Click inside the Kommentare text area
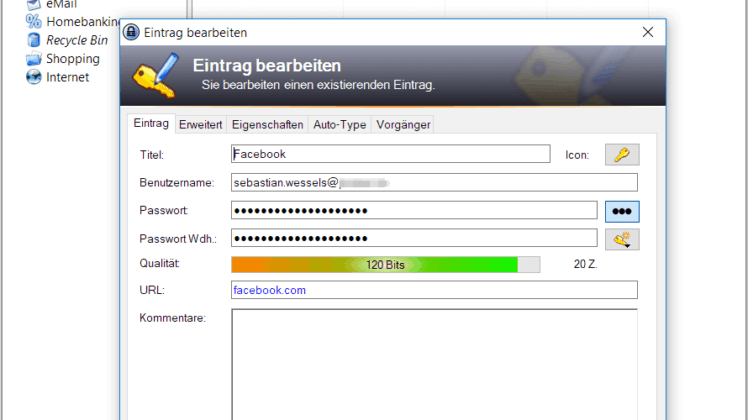 pos(434,364)
